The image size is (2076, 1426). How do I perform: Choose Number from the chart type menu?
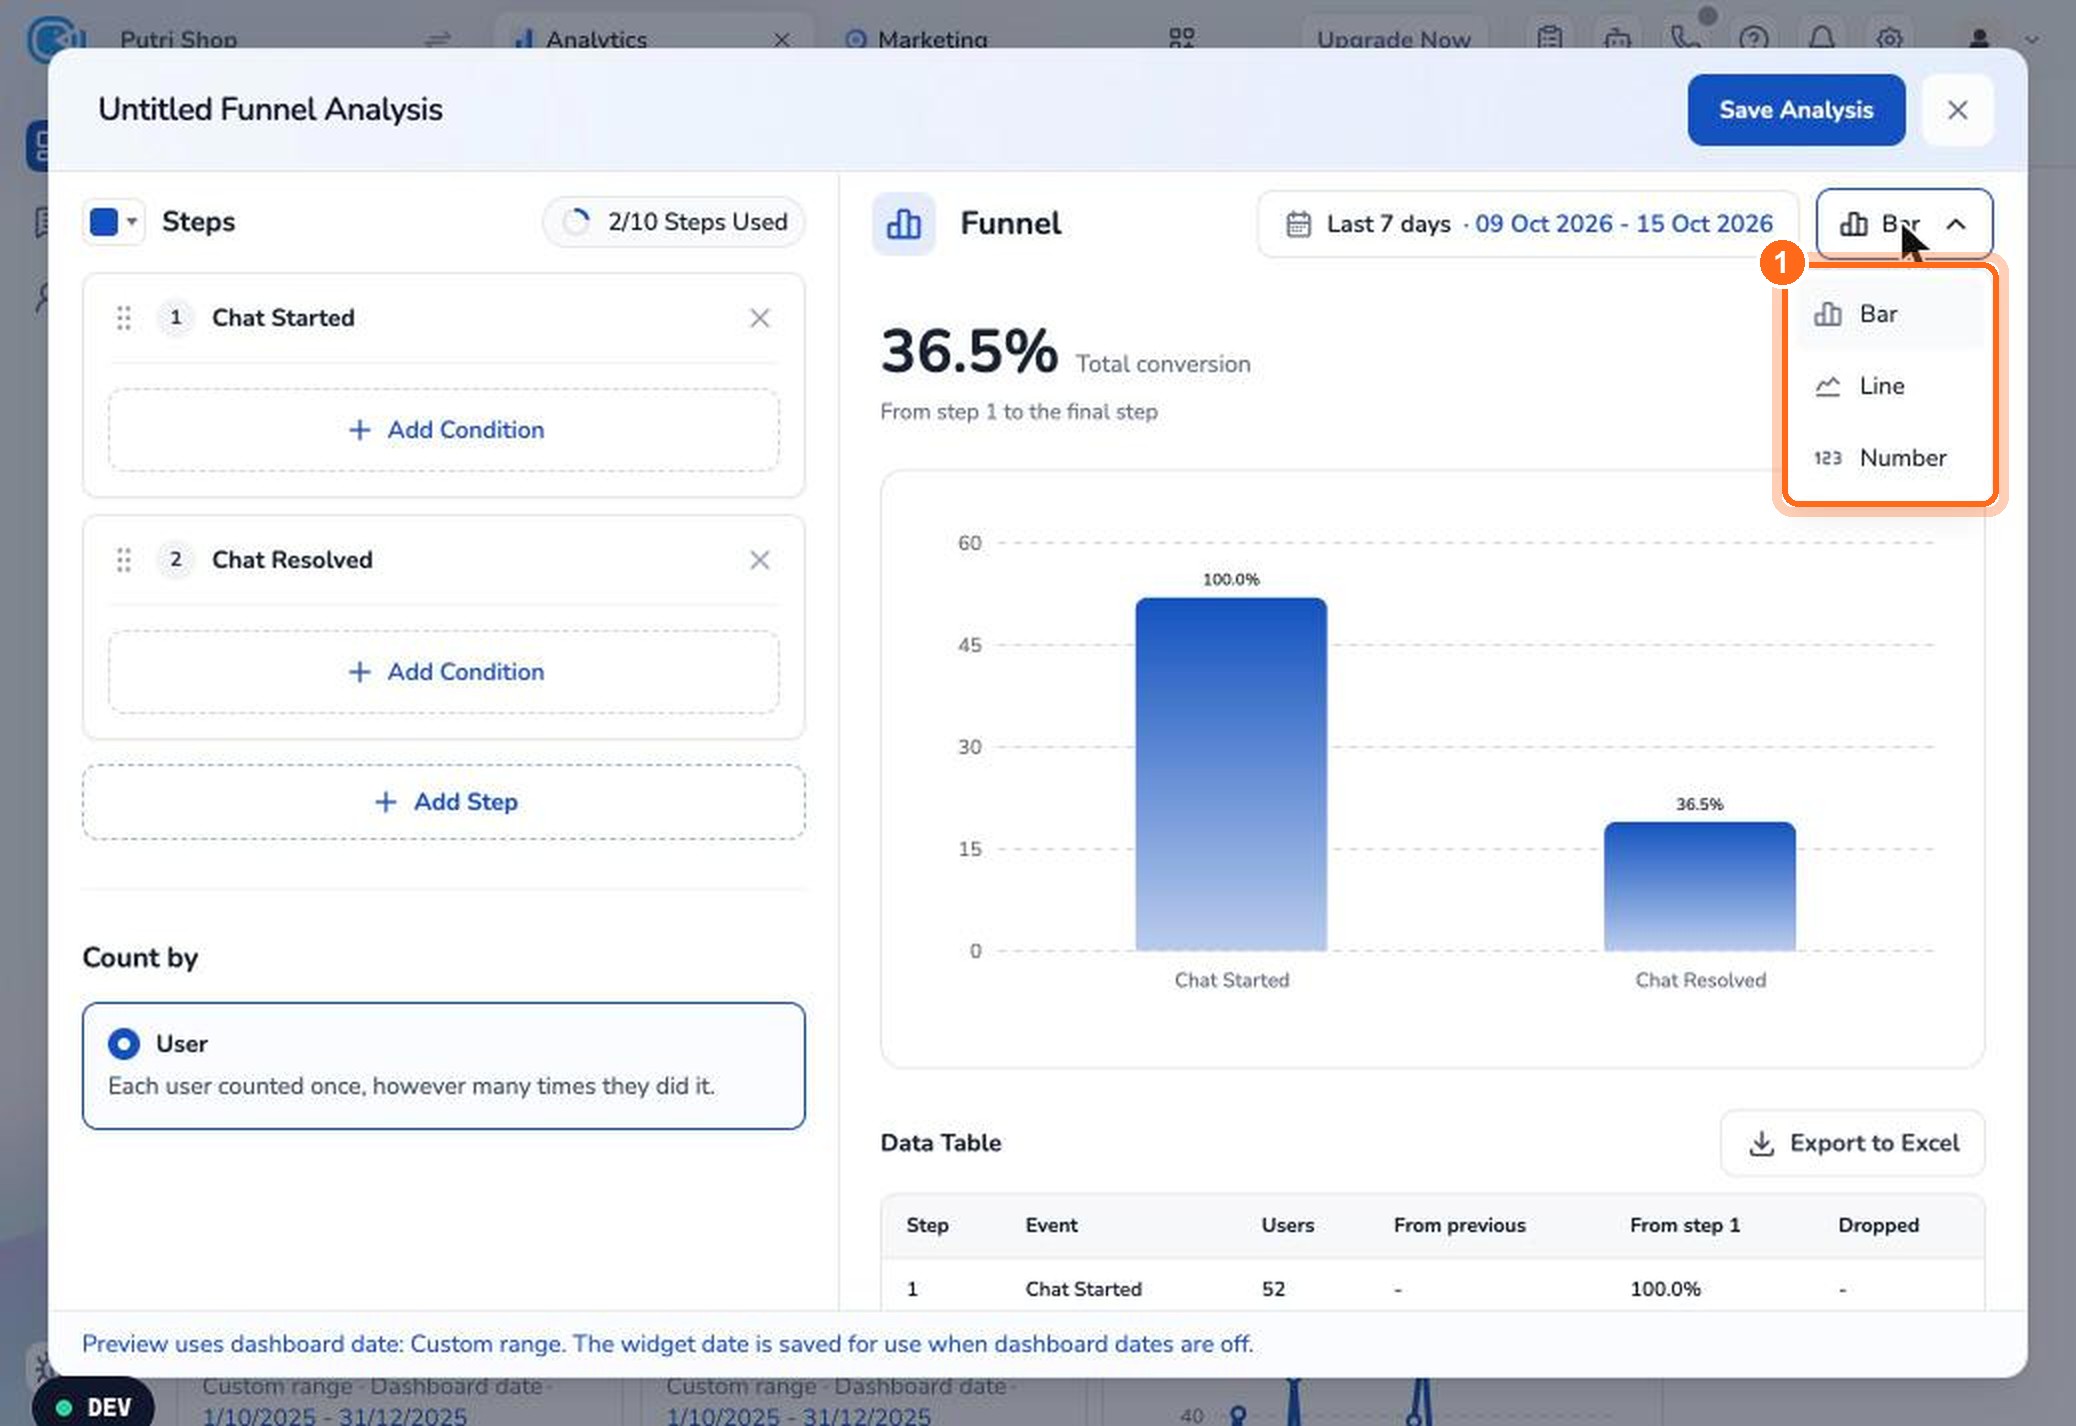[x=1890, y=458]
